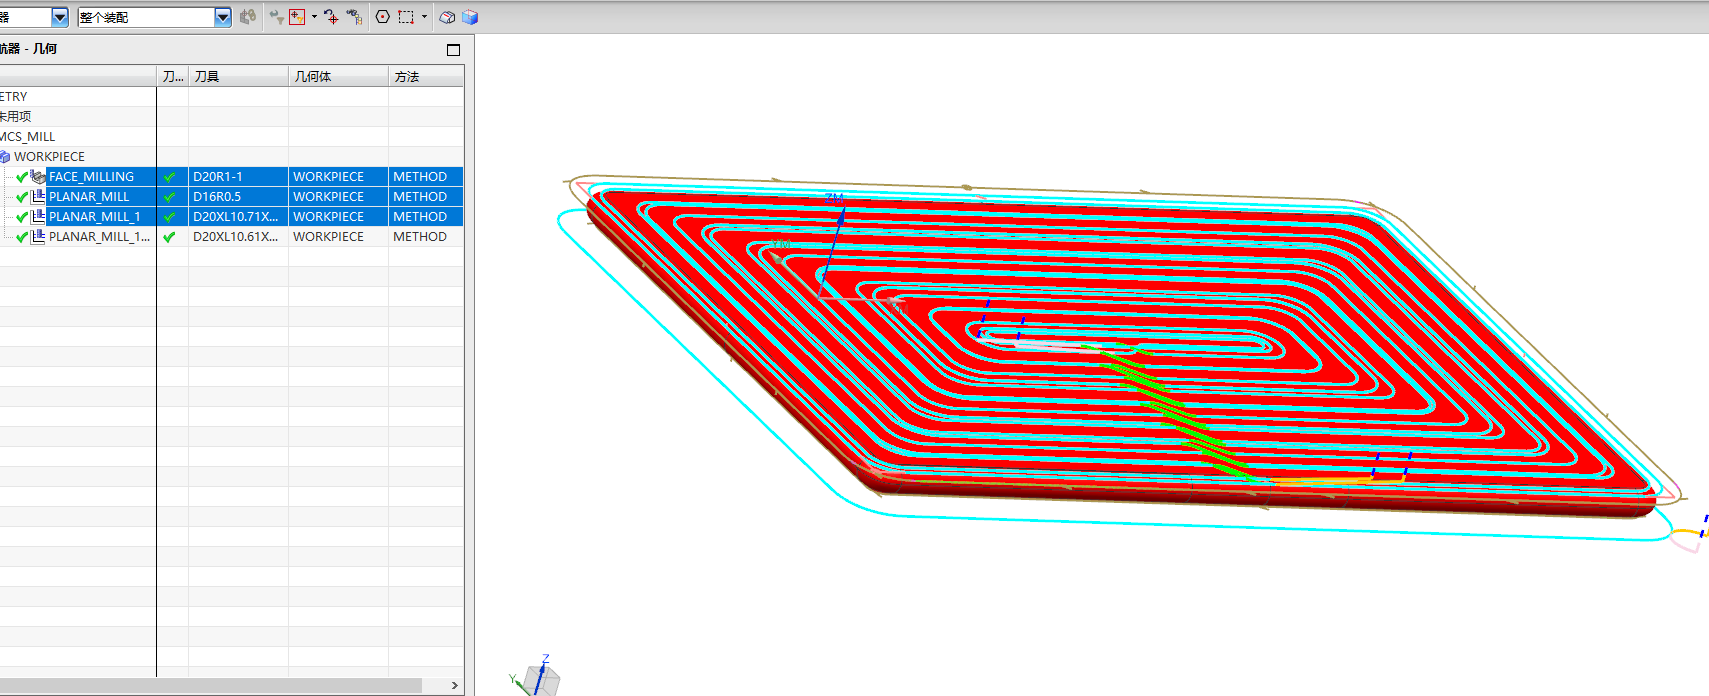Click the ZM axis label in the viewport
Screen dimensions: 1709x696
coord(834,199)
